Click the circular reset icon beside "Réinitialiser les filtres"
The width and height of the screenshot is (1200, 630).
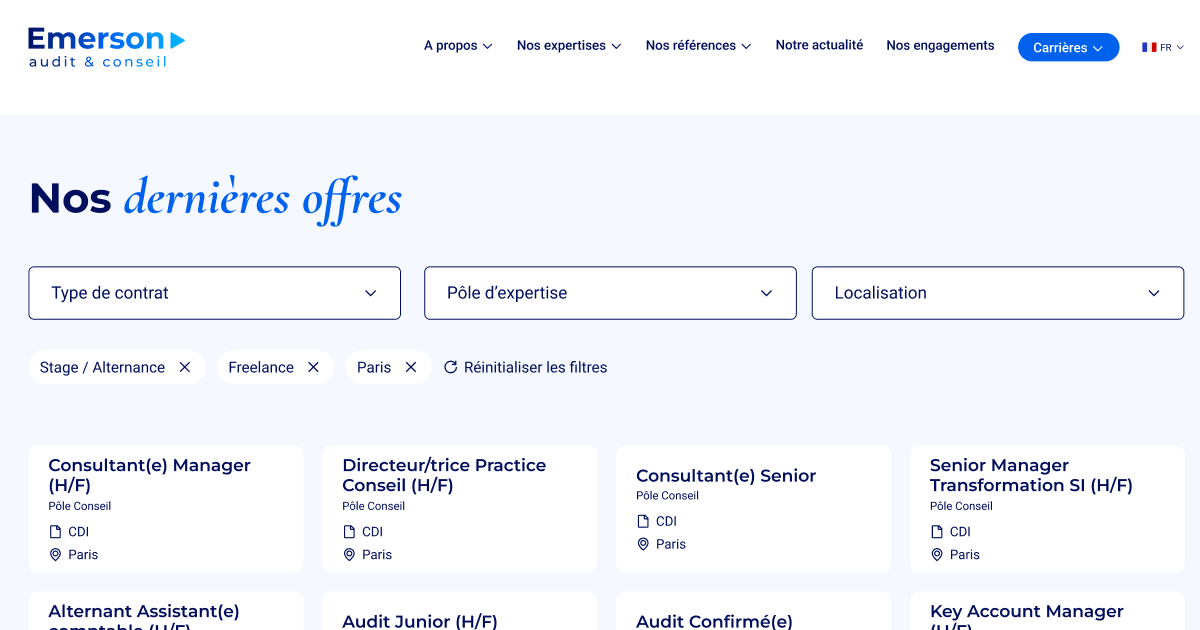pyautogui.click(x=449, y=367)
